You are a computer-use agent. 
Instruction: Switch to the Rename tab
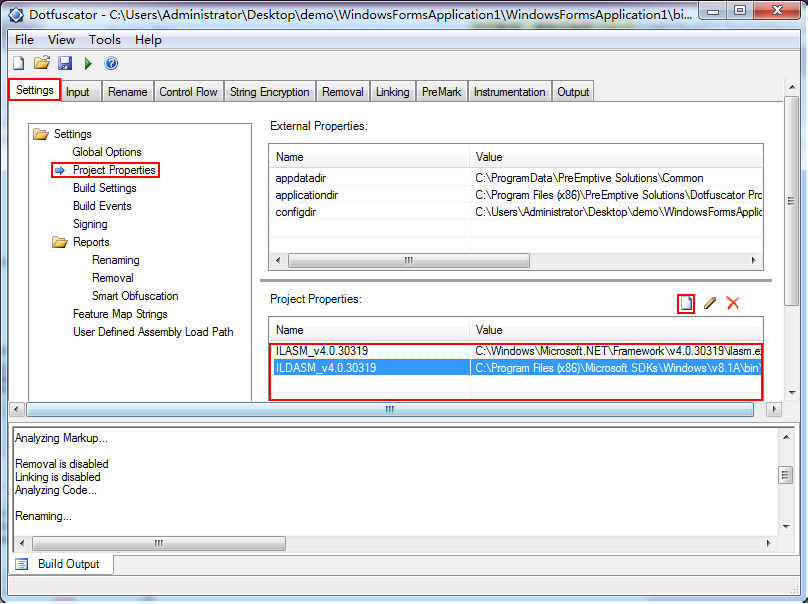(127, 92)
